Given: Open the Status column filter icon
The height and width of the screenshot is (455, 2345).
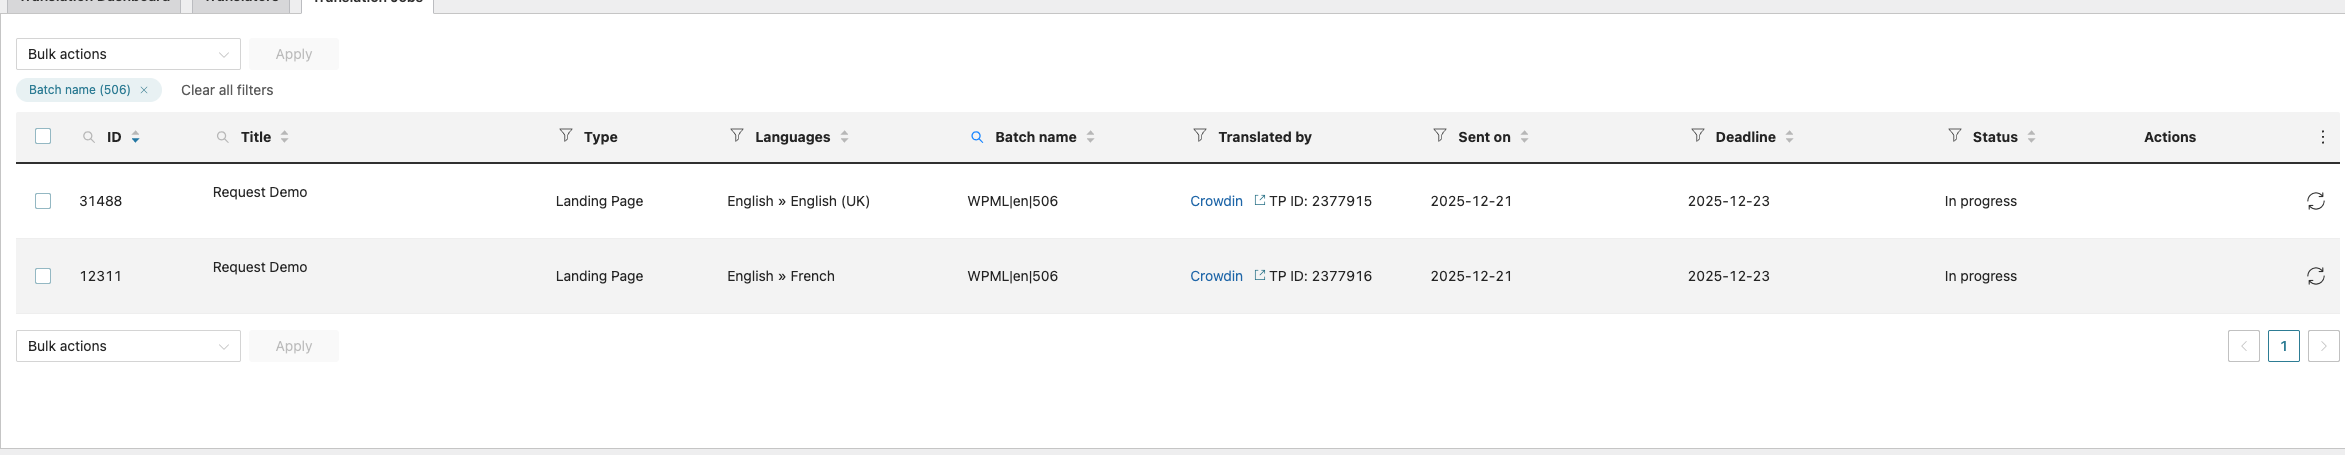Looking at the screenshot, I should pos(1954,135).
